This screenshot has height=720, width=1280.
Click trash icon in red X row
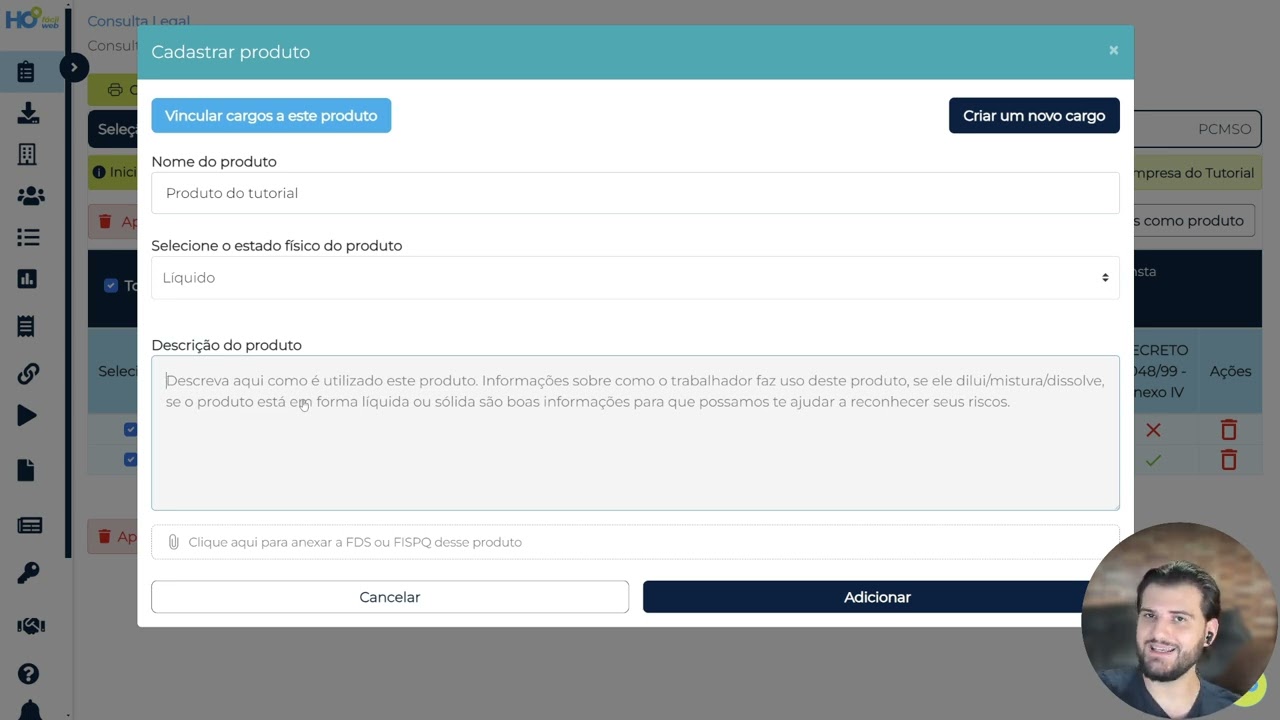tap(1229, 430)
